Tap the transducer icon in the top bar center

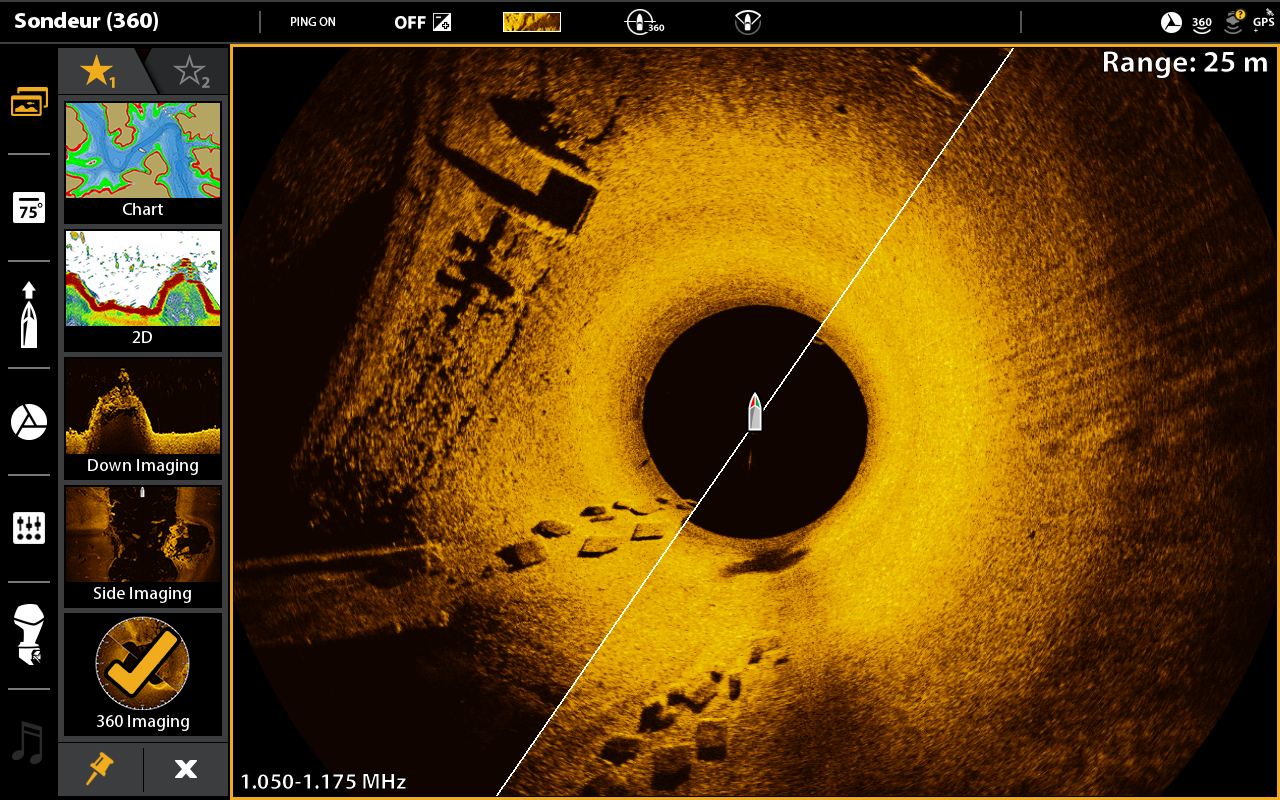(x=746, y=22)
